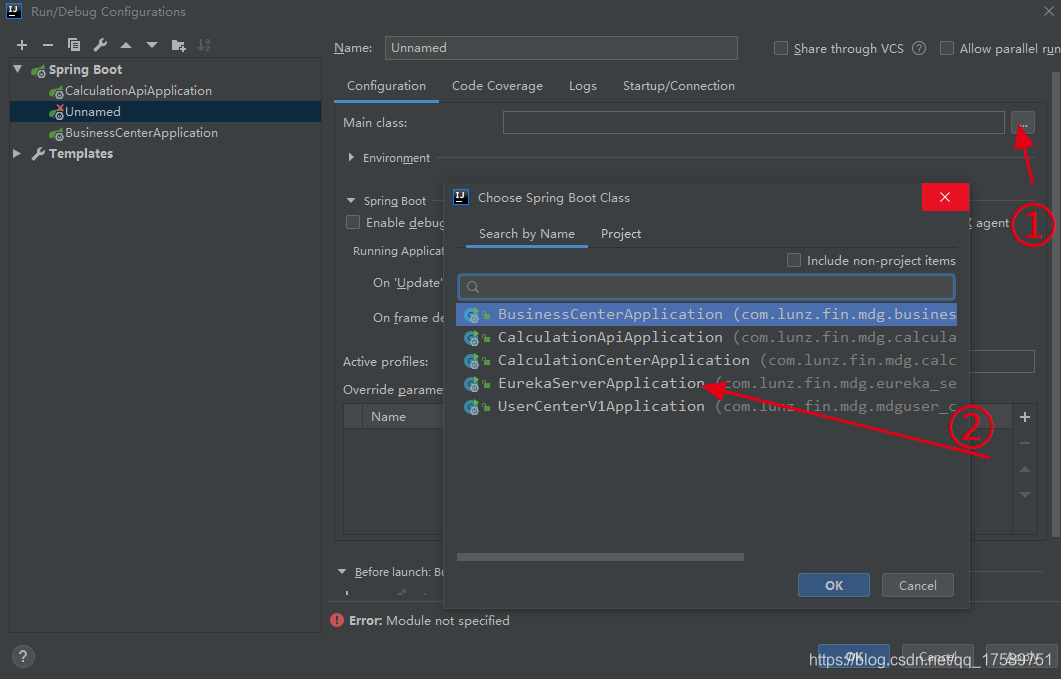Click the Name column header
This screenshot has width=1061, height=679.
tap(388, 417)
